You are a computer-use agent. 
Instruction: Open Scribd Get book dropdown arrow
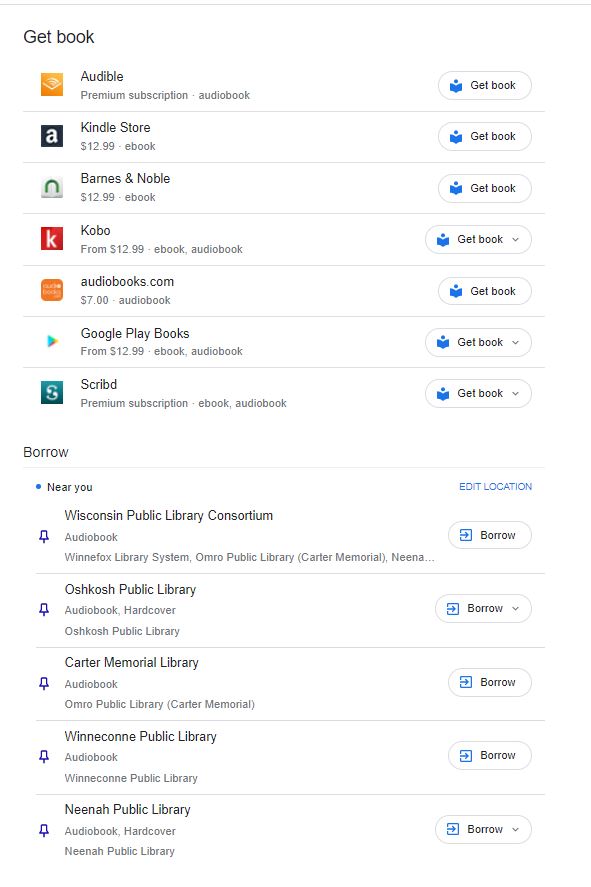[515, 393]
